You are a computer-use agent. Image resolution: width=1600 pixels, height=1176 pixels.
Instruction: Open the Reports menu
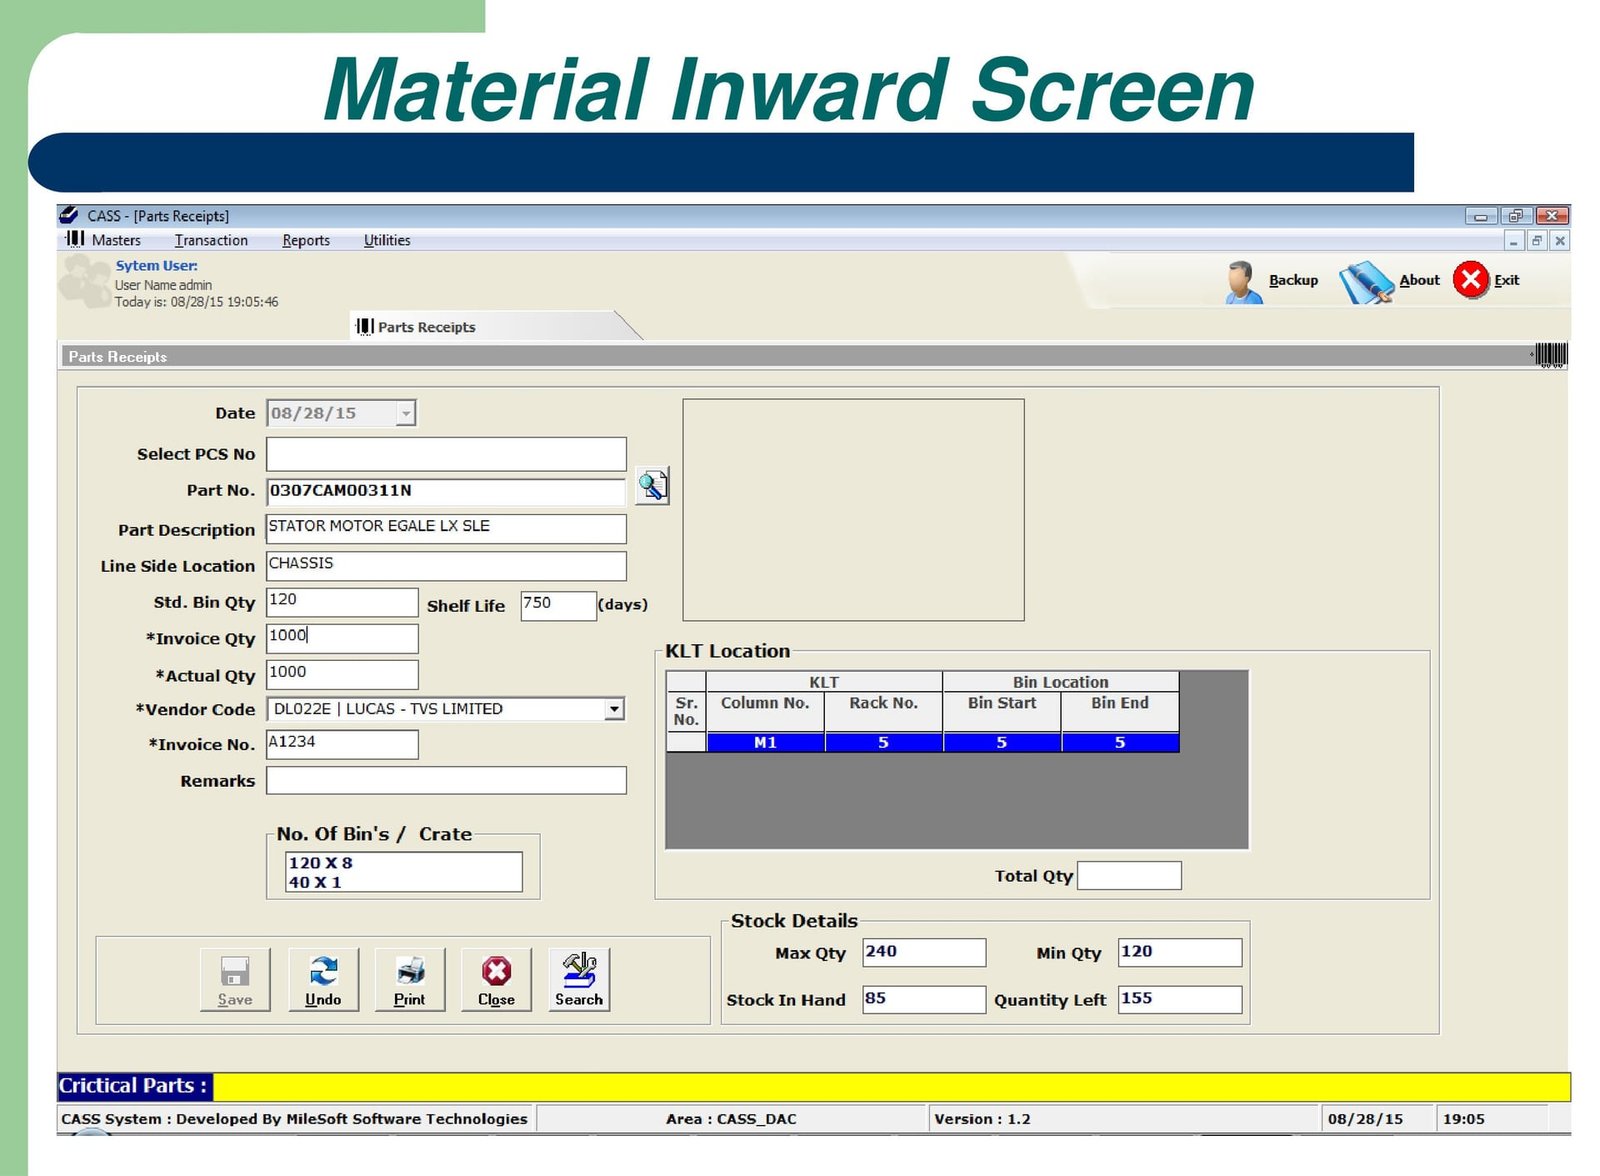[x=306, y=240]
